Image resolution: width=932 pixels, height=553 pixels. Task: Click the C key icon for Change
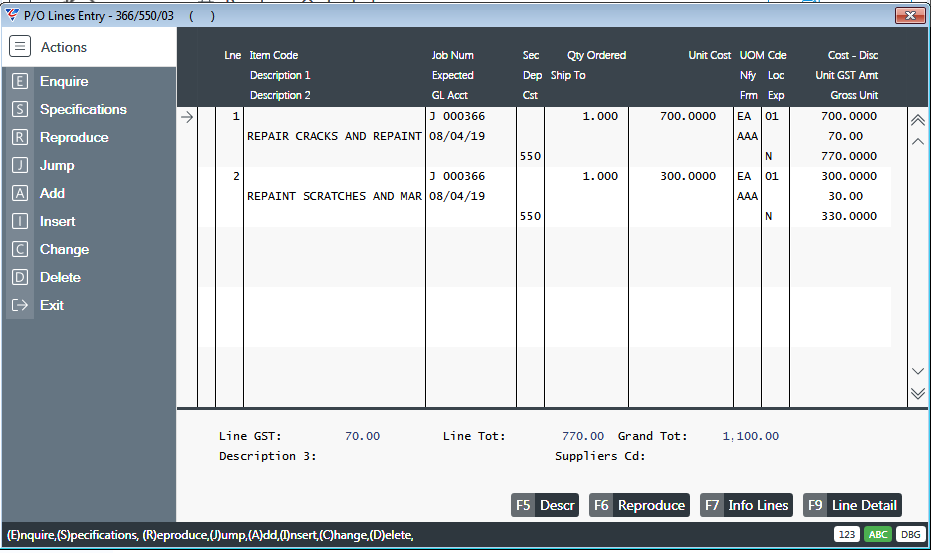click(x=20, y=249)
